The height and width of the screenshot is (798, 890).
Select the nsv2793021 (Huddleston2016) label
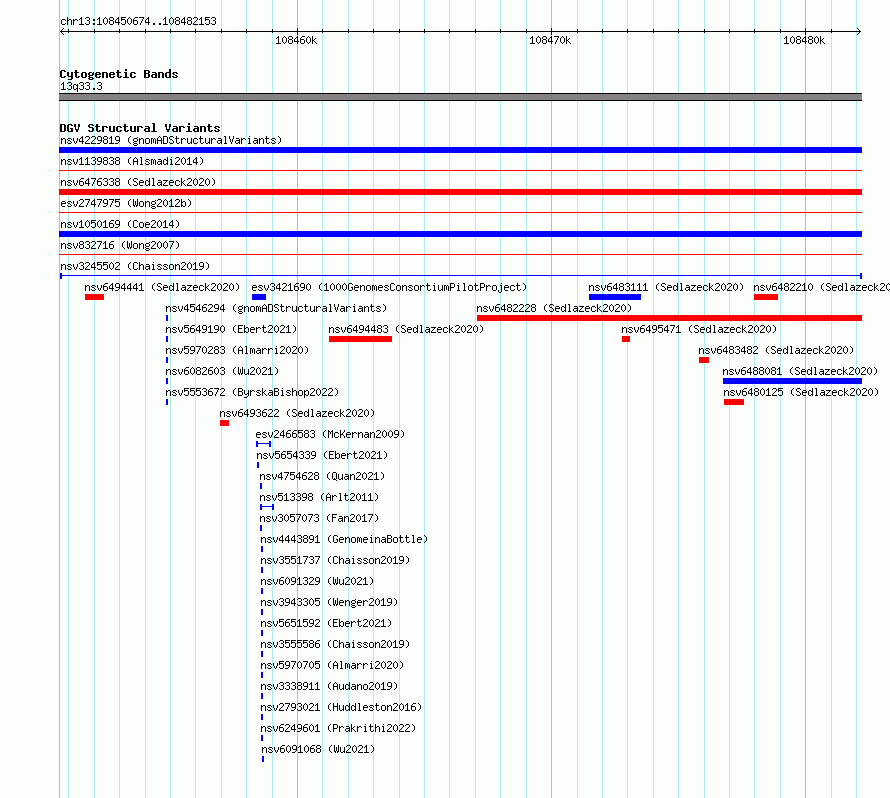click(341, 707)
